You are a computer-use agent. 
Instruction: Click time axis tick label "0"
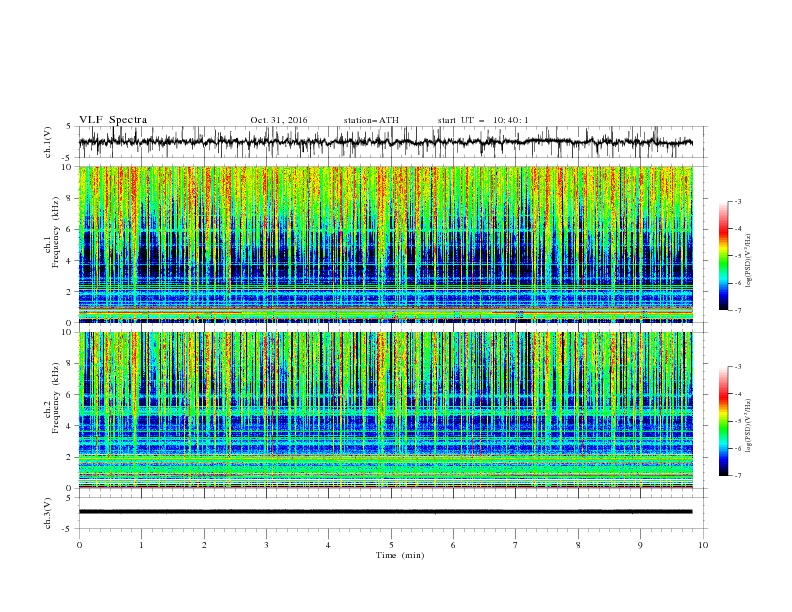click(79, 545)
